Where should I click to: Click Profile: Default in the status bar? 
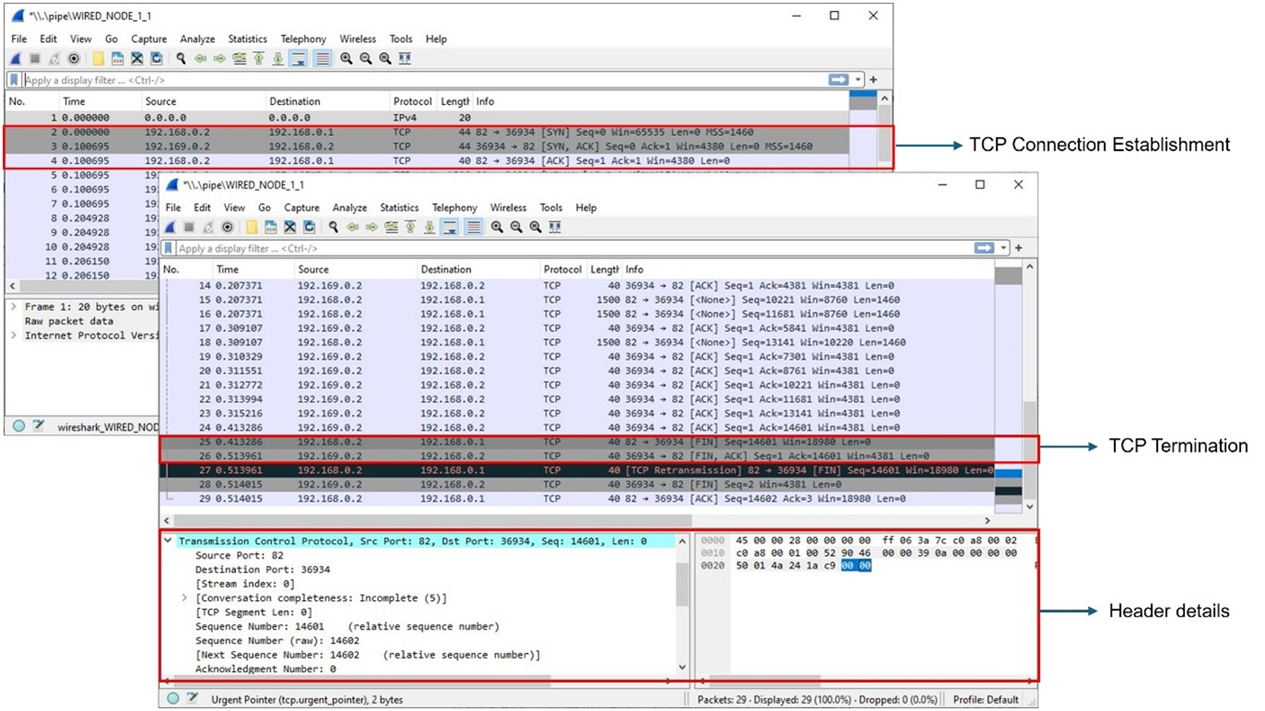(986, 699)
